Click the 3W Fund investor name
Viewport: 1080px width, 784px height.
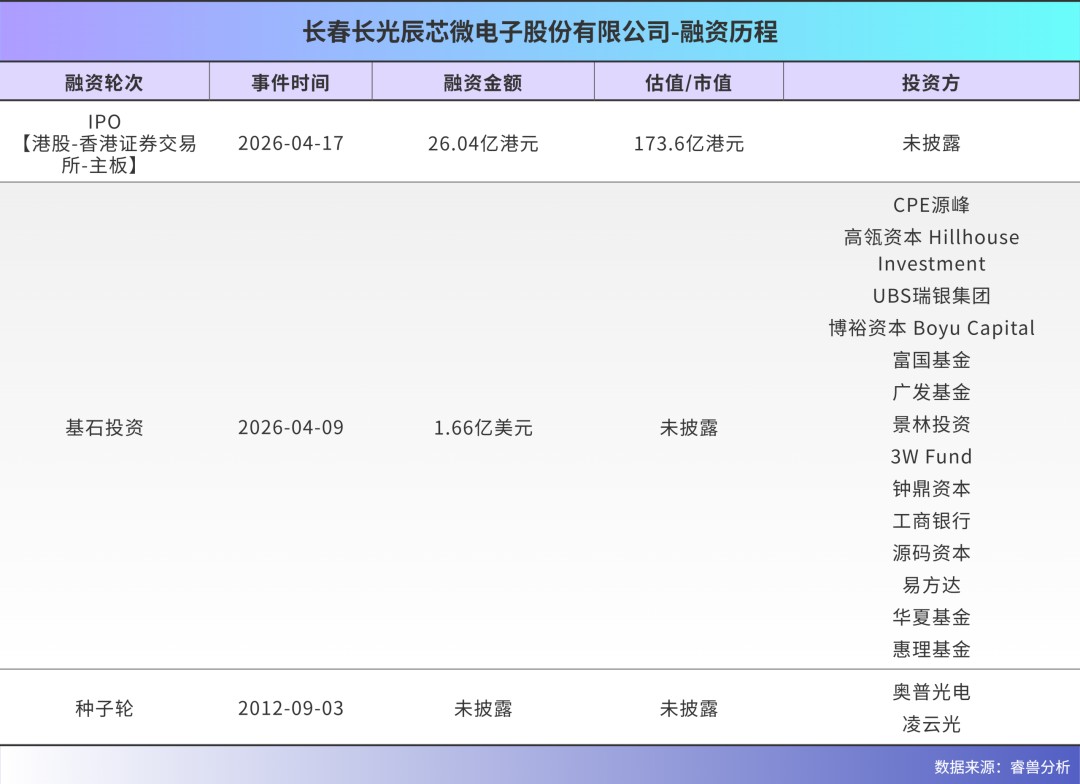tap(931, 457)
